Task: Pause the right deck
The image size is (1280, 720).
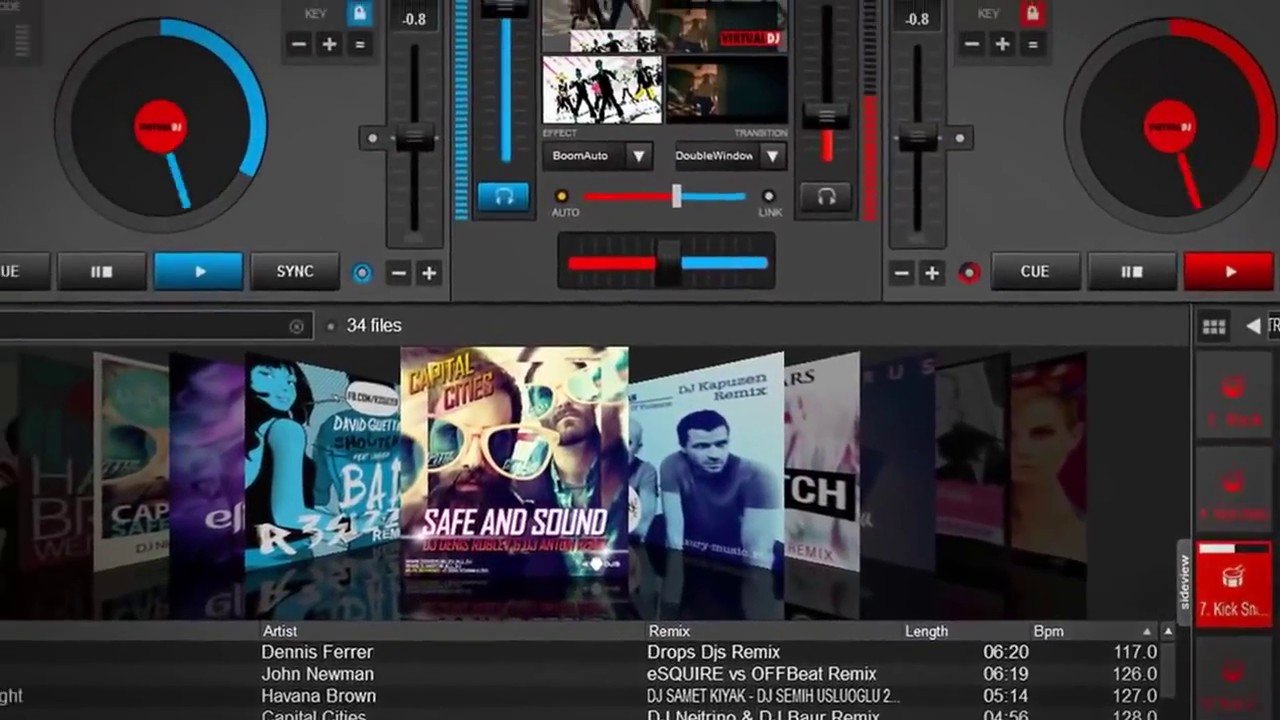Action: click(1132, 271)
